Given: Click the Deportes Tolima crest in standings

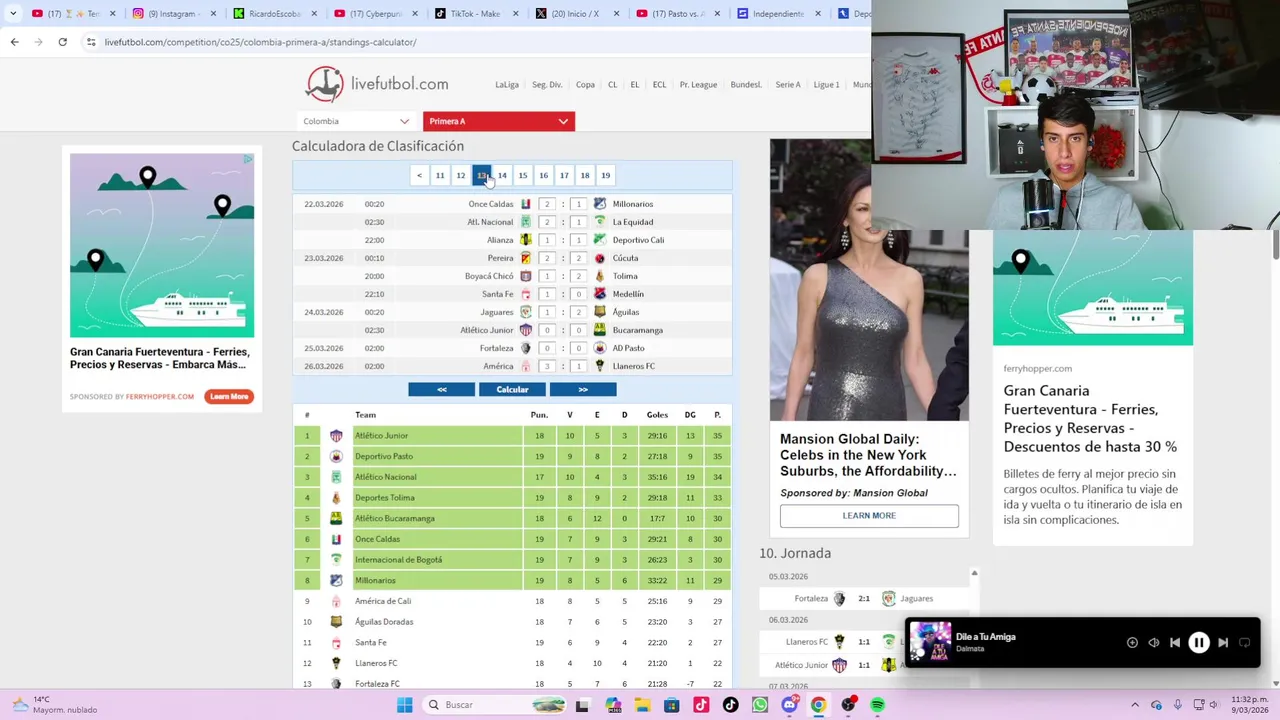Looking at the screenshot, I should tap(336, 498).
